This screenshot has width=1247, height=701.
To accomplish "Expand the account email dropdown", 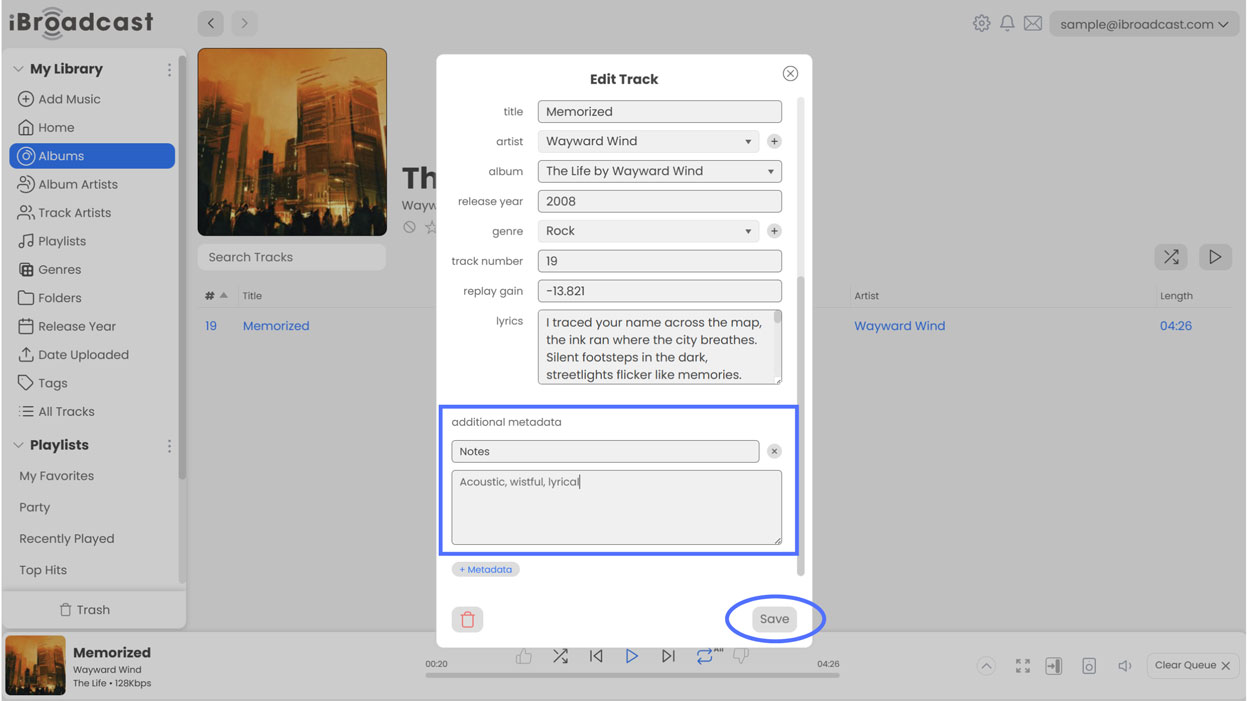I will pos(1143,24).
